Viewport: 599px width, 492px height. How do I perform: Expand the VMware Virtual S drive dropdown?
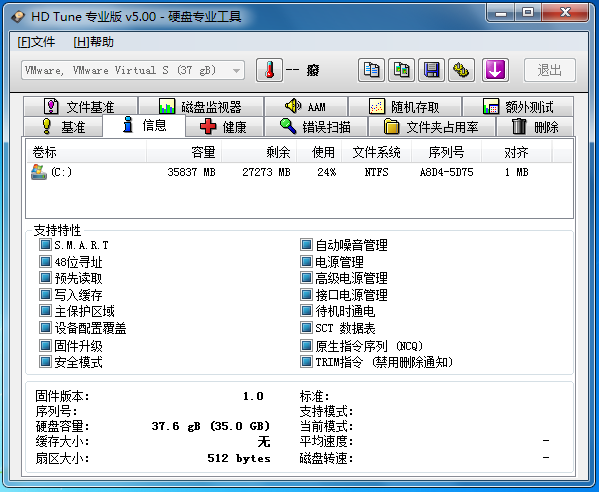pyautogui.click(x=236, y=70)
